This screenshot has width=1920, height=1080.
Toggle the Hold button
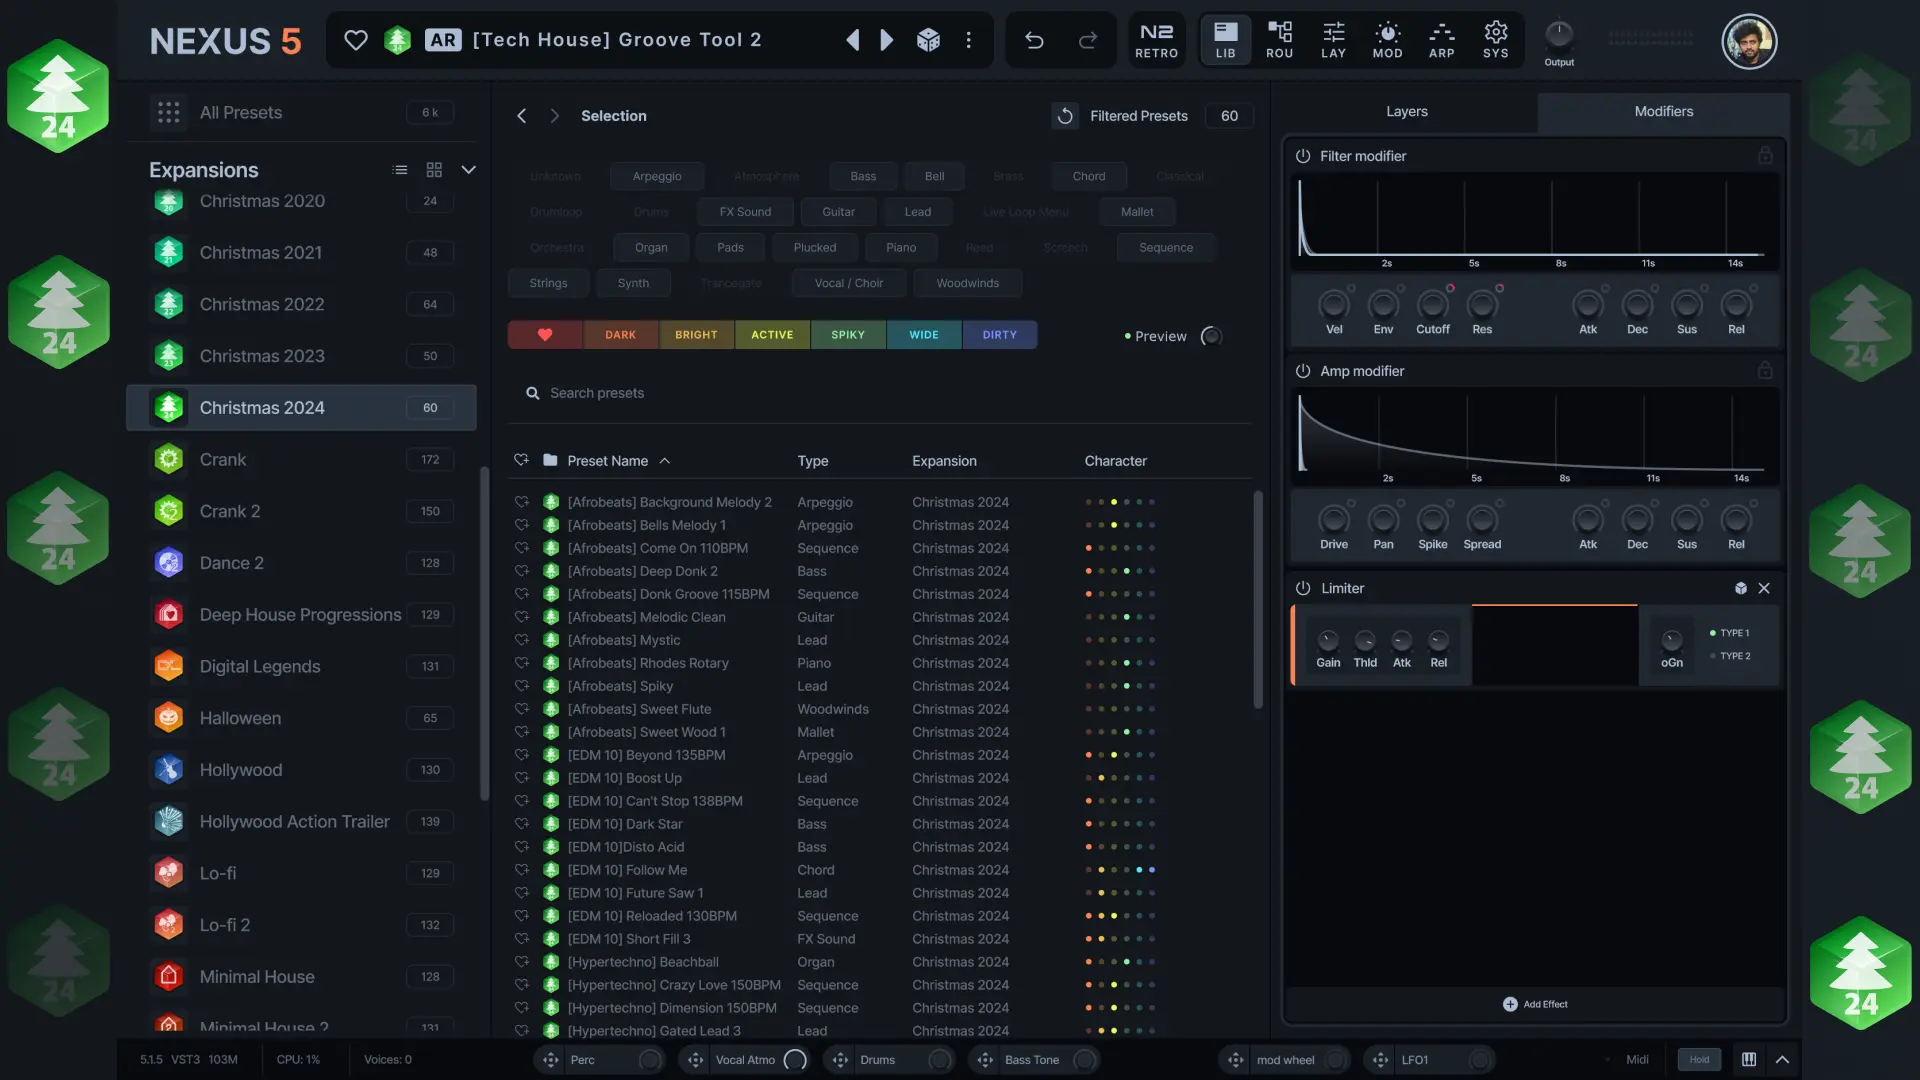(1699, 1060)
